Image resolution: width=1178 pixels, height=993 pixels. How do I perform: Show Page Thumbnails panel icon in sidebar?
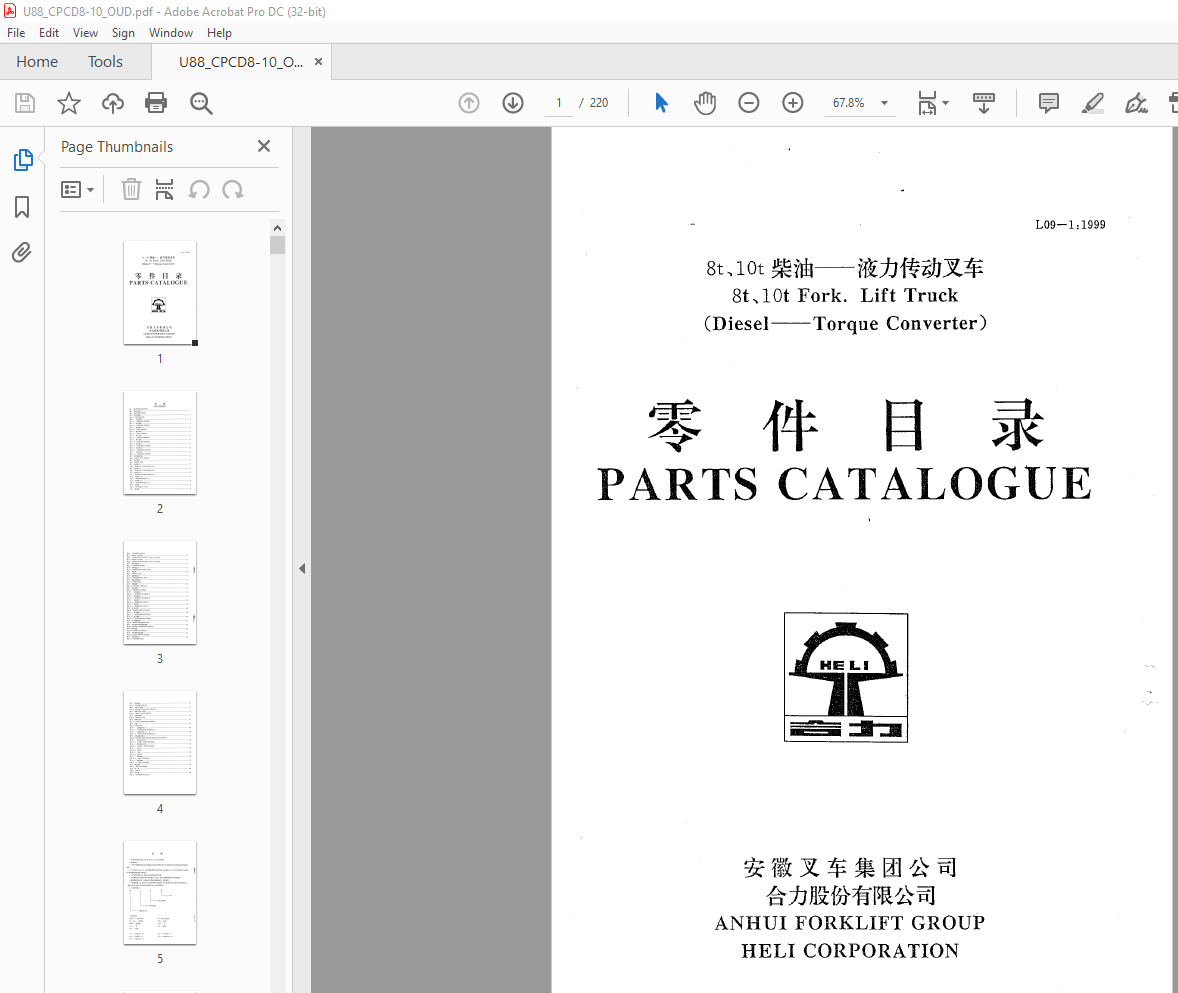coord(23,160)
